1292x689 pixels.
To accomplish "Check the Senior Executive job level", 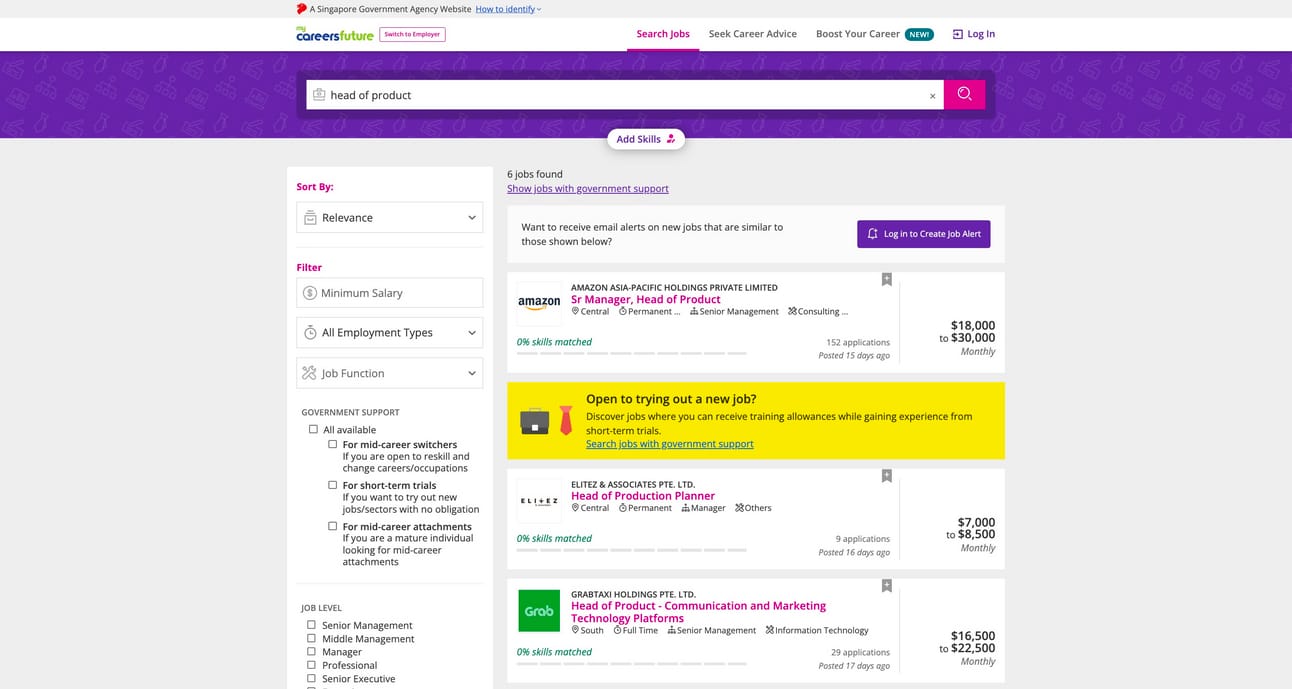I will [x=311, y=678].
